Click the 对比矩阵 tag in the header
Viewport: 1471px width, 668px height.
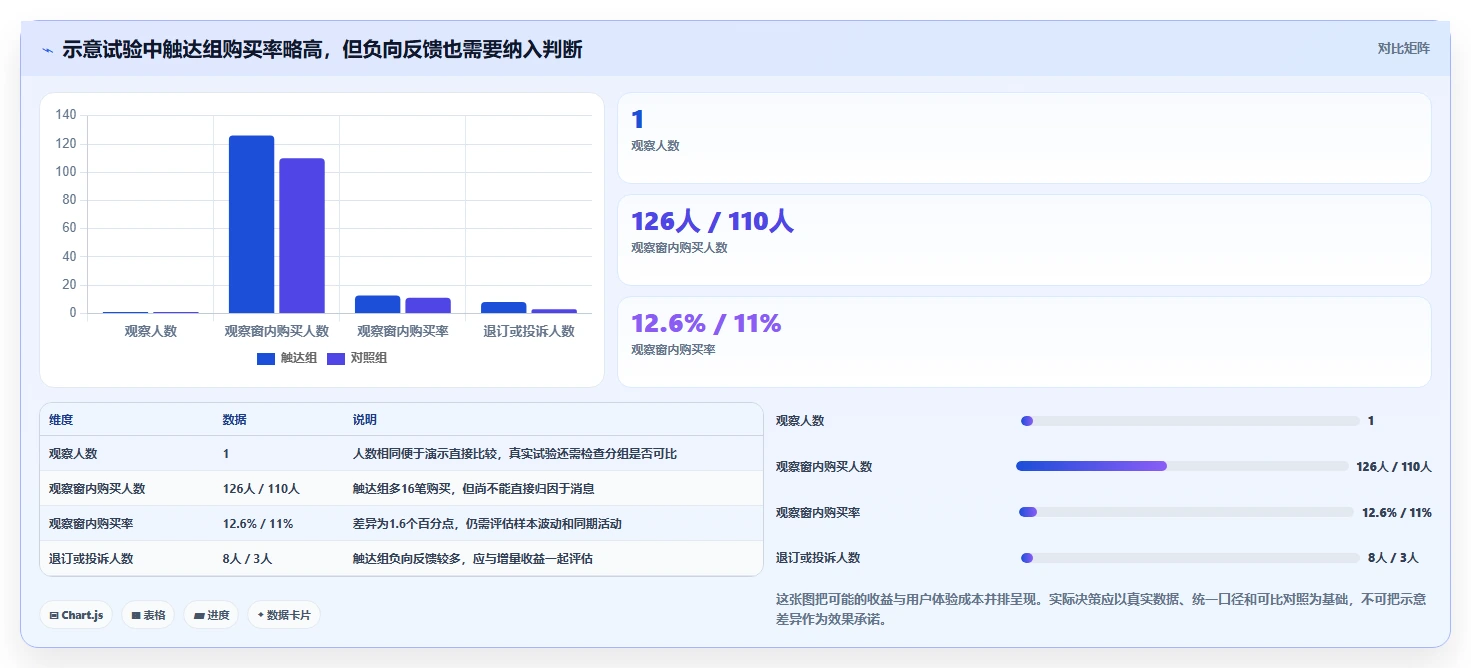(1403, 48)
